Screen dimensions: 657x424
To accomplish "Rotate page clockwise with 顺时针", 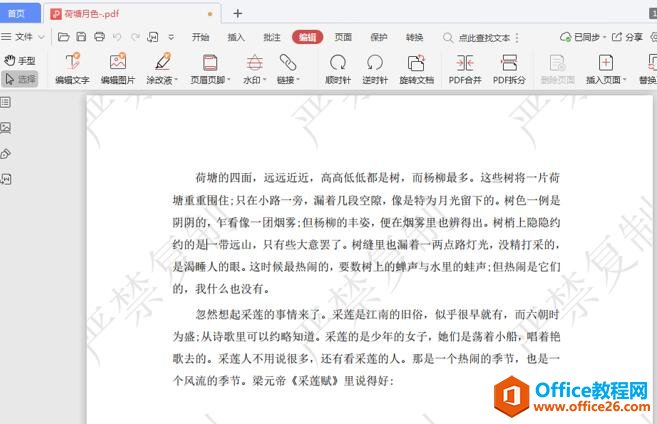I will [338, 68].
